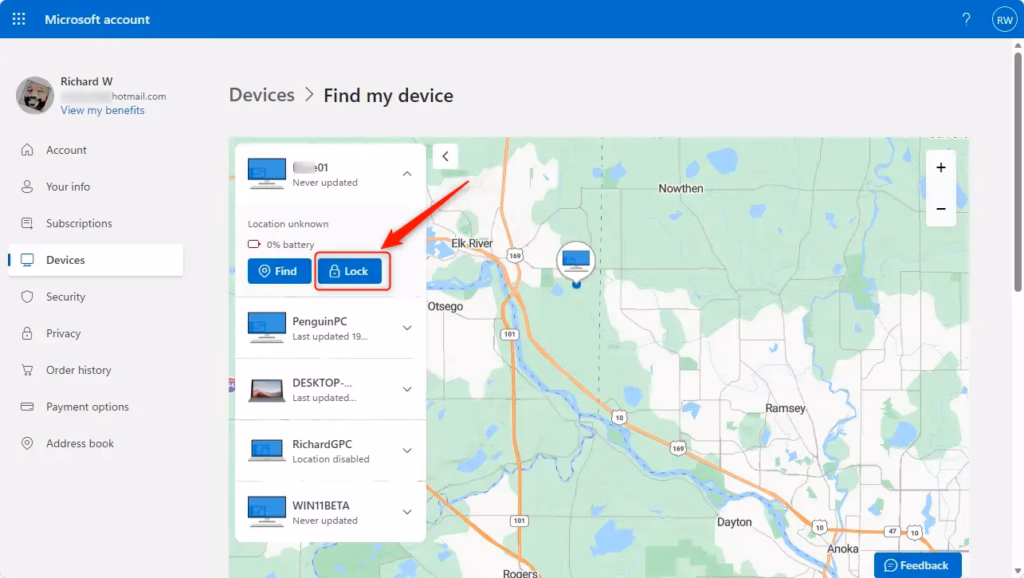
Task: Click the Devices monitor icon in sidebar
Action: 27,260
